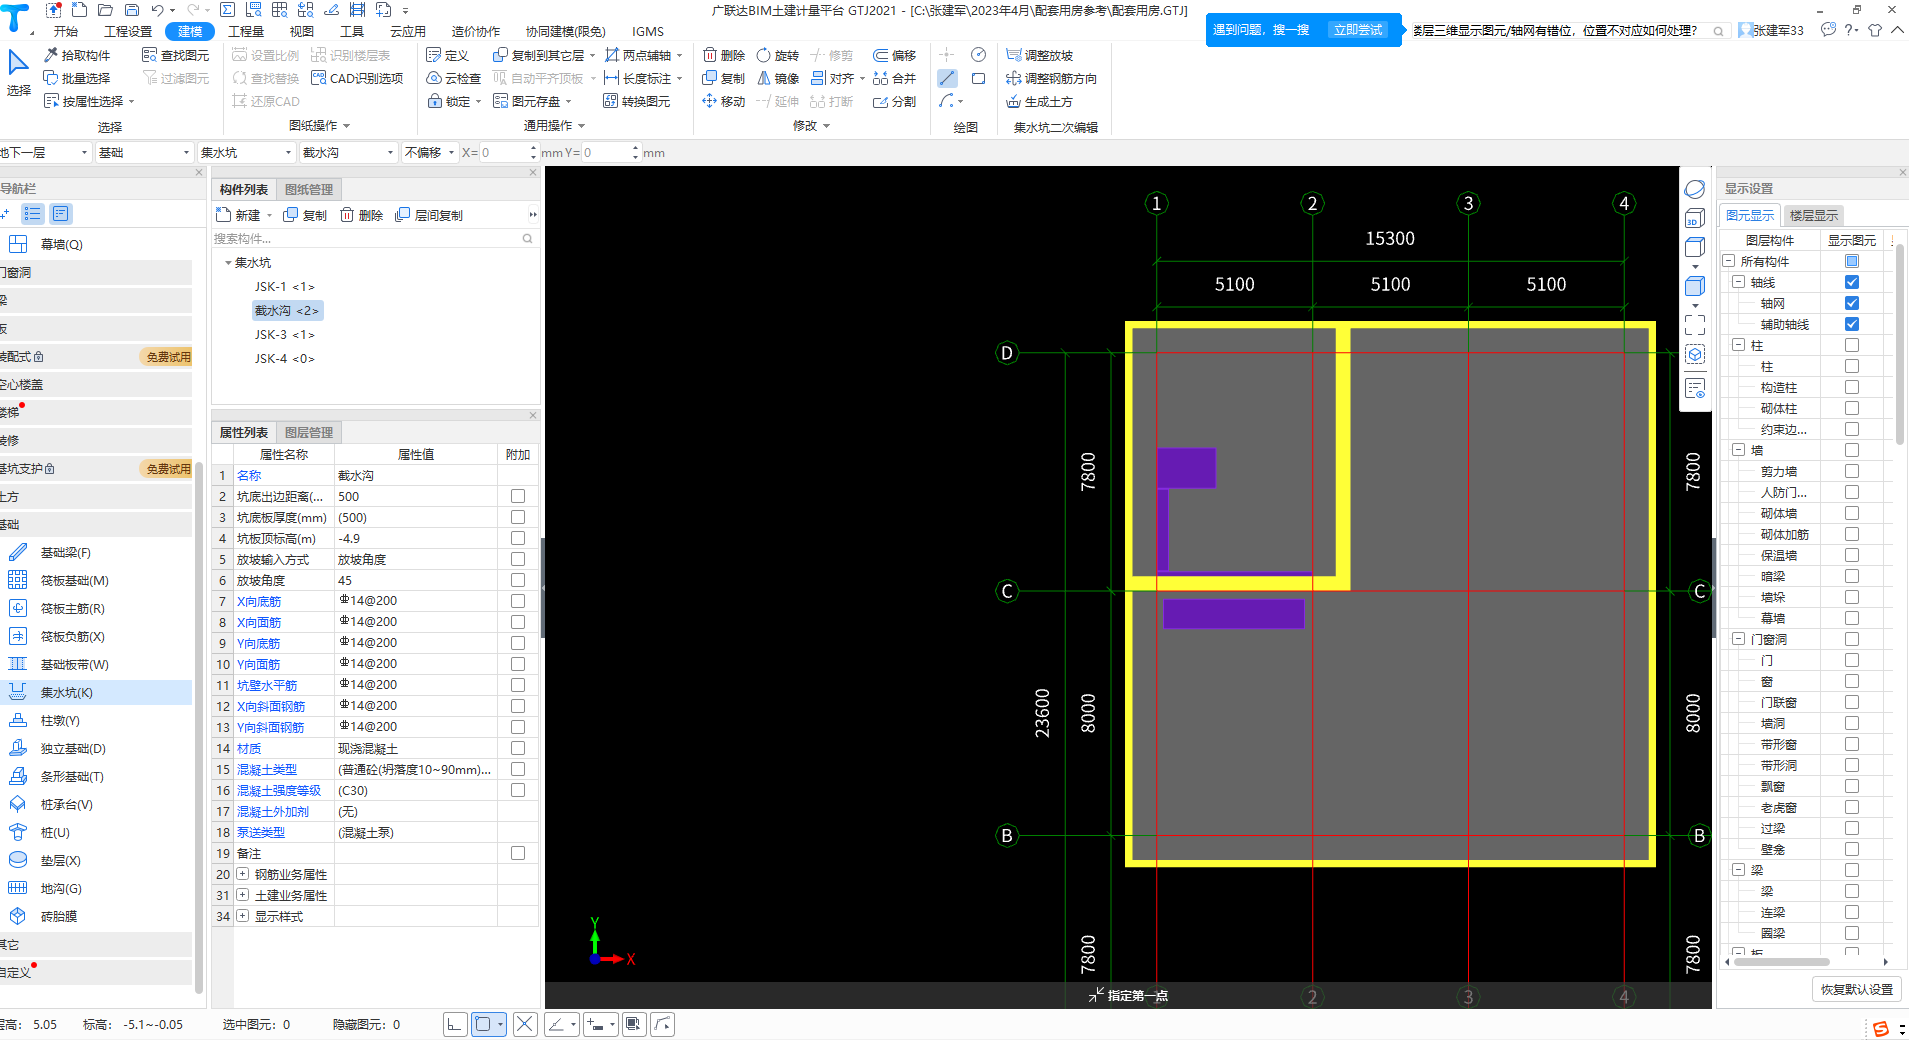Open the 基础 category dropdown
Viewport: 1909px width, 1040px height.
(x=144, y=152)
